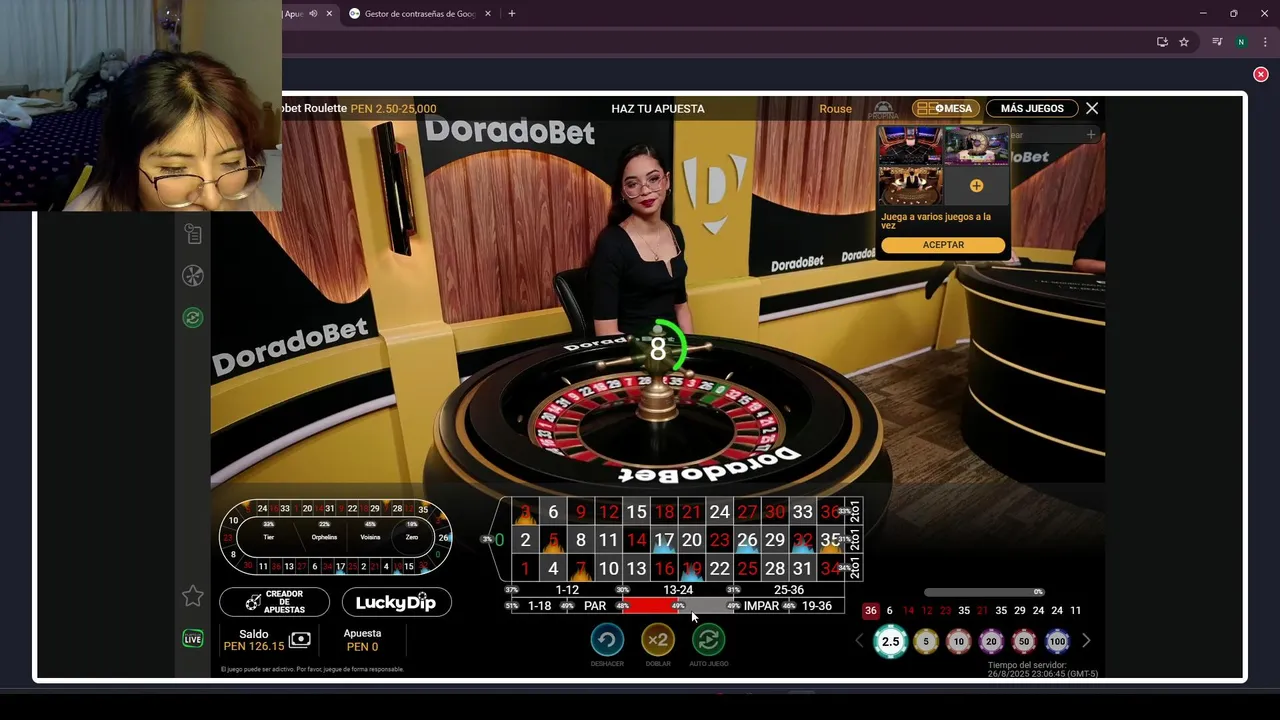The image size is (1280, 720).
Task: Click last result 36 in history
Action: [871, 610]
